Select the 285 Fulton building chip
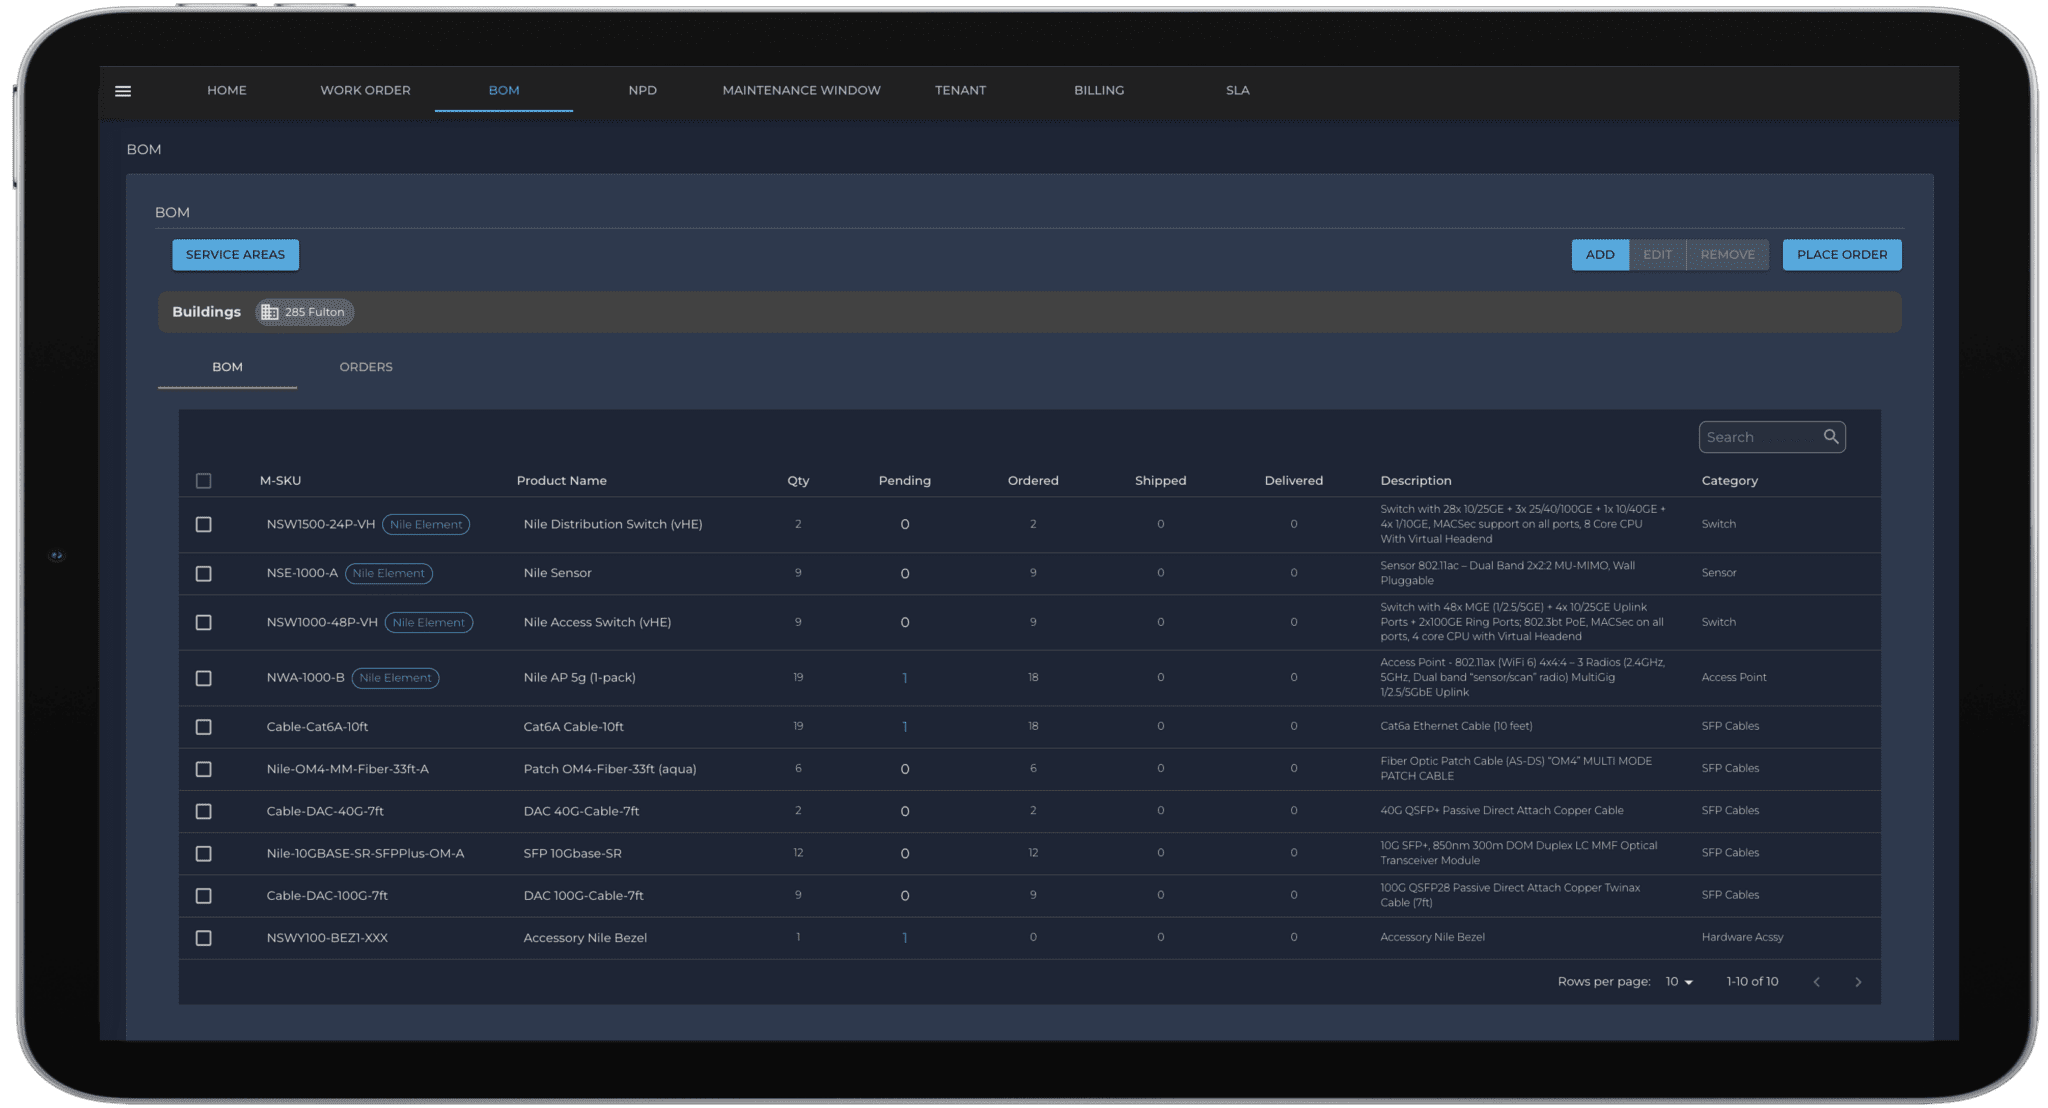The image size is (2048, 1108). 304,312
